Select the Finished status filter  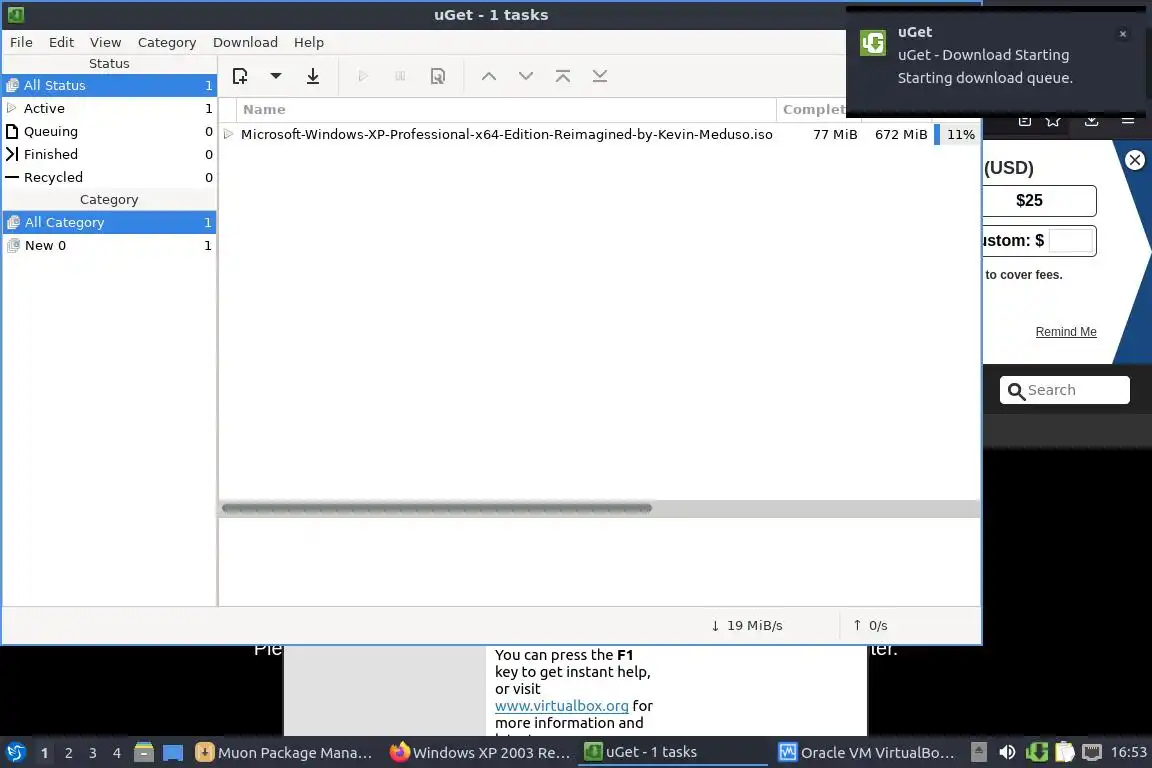coord(109,154)
